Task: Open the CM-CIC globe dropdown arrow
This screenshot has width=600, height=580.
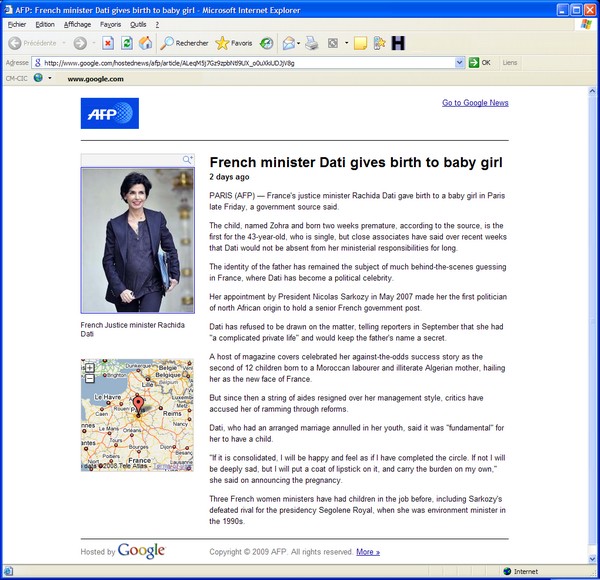Action: pyautogui.click(x=50, y=78)
